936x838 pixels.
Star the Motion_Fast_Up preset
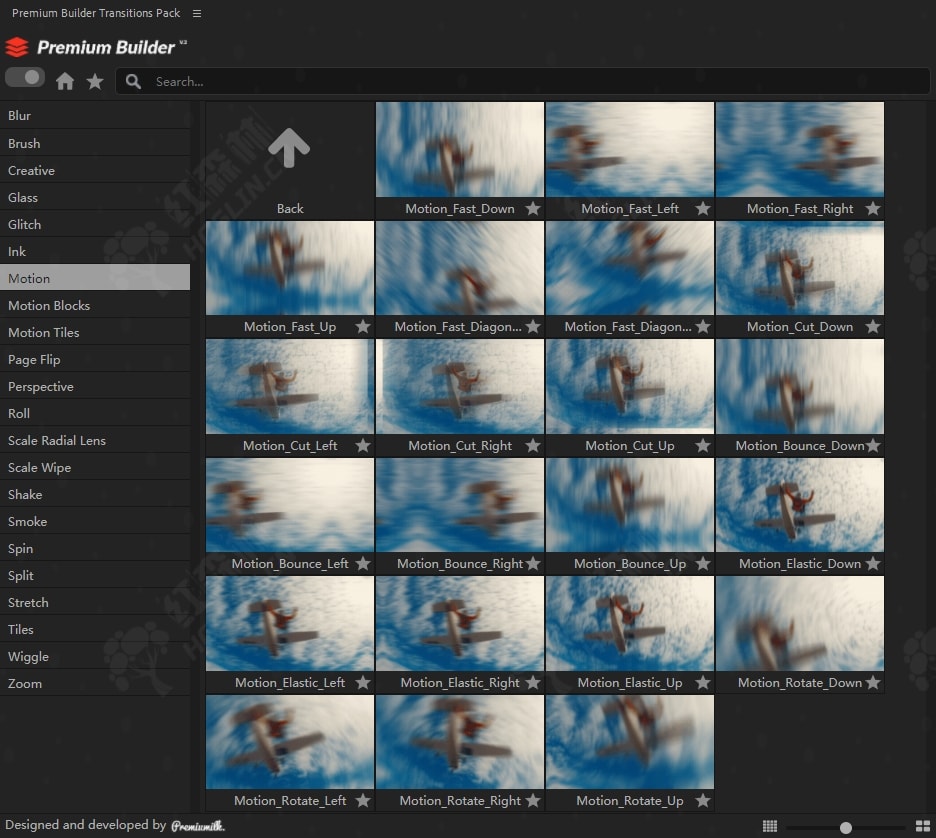(363, 326)
